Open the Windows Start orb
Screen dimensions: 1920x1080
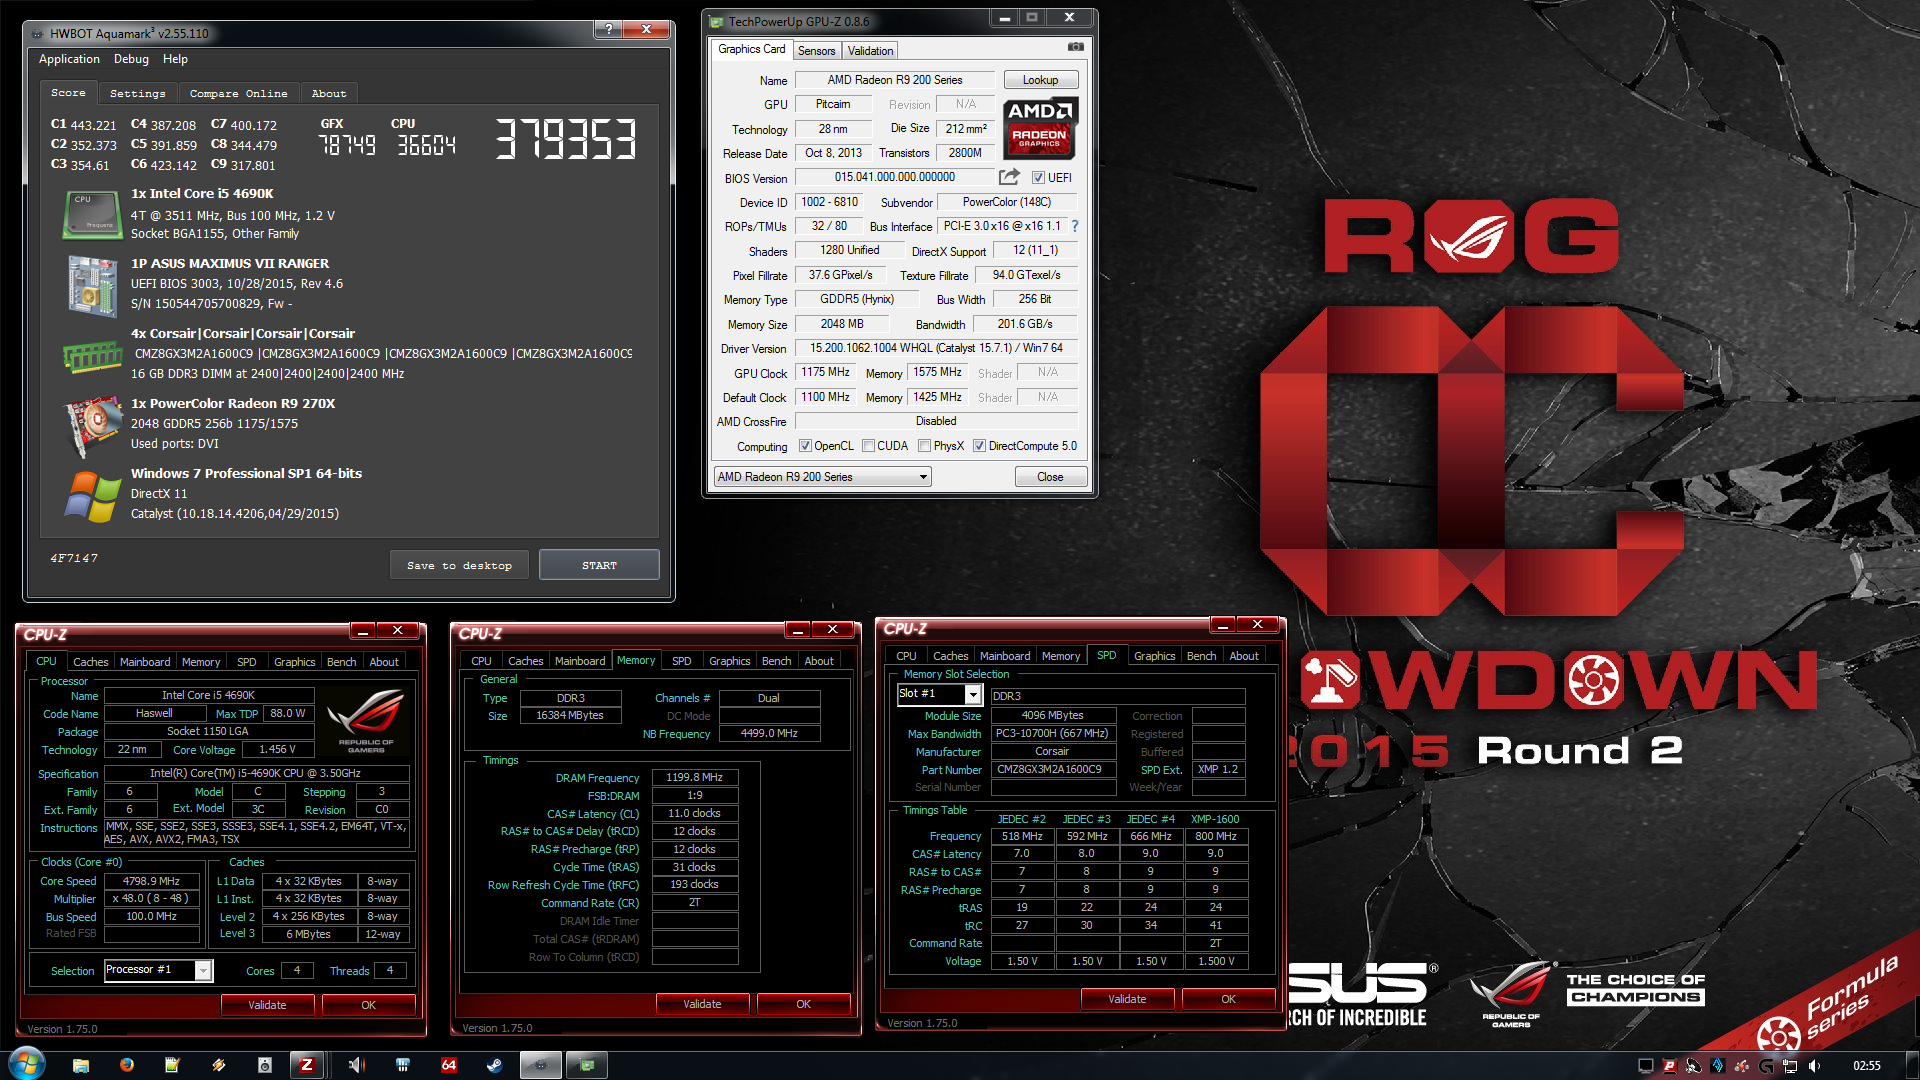(x=27, y=1064)
